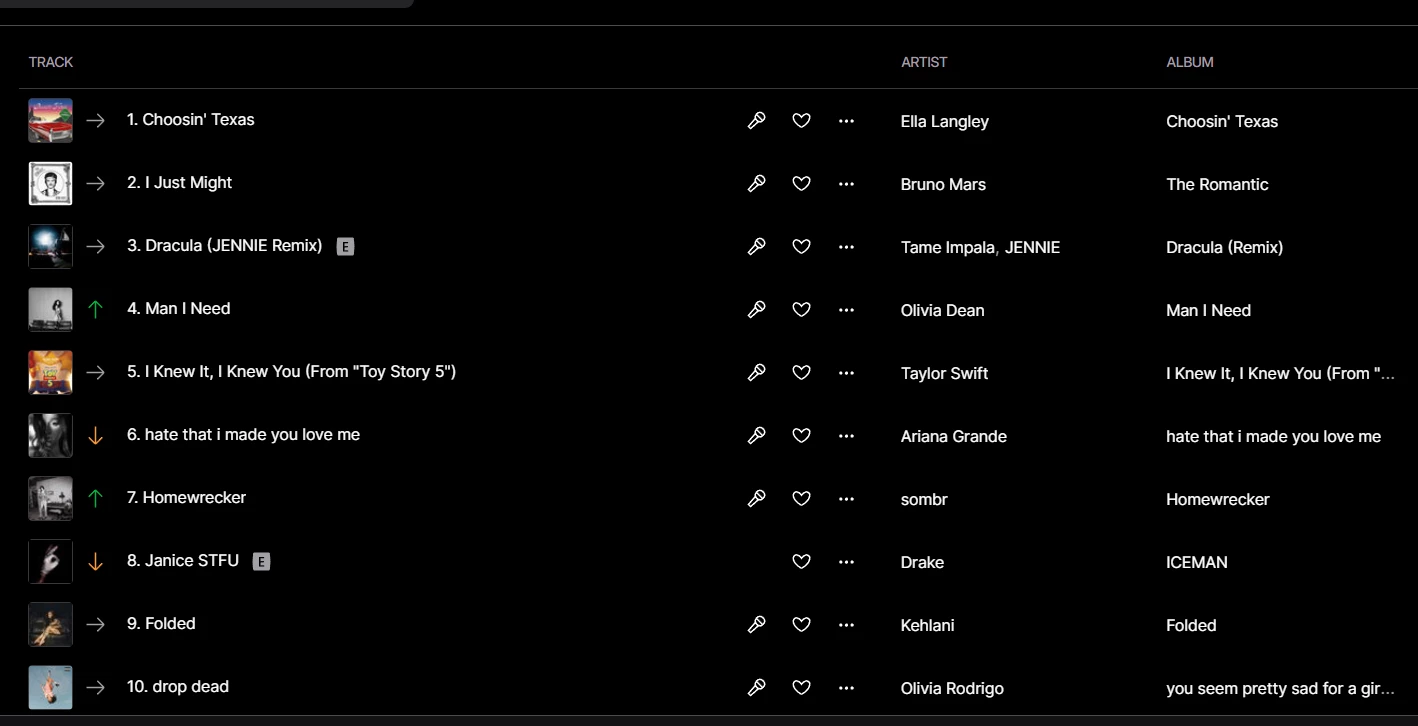The height and width of the screenshot is (726, 1418).
Task: Show lyrics for Ariana Grande's track
Action: [x=757, y=436]
